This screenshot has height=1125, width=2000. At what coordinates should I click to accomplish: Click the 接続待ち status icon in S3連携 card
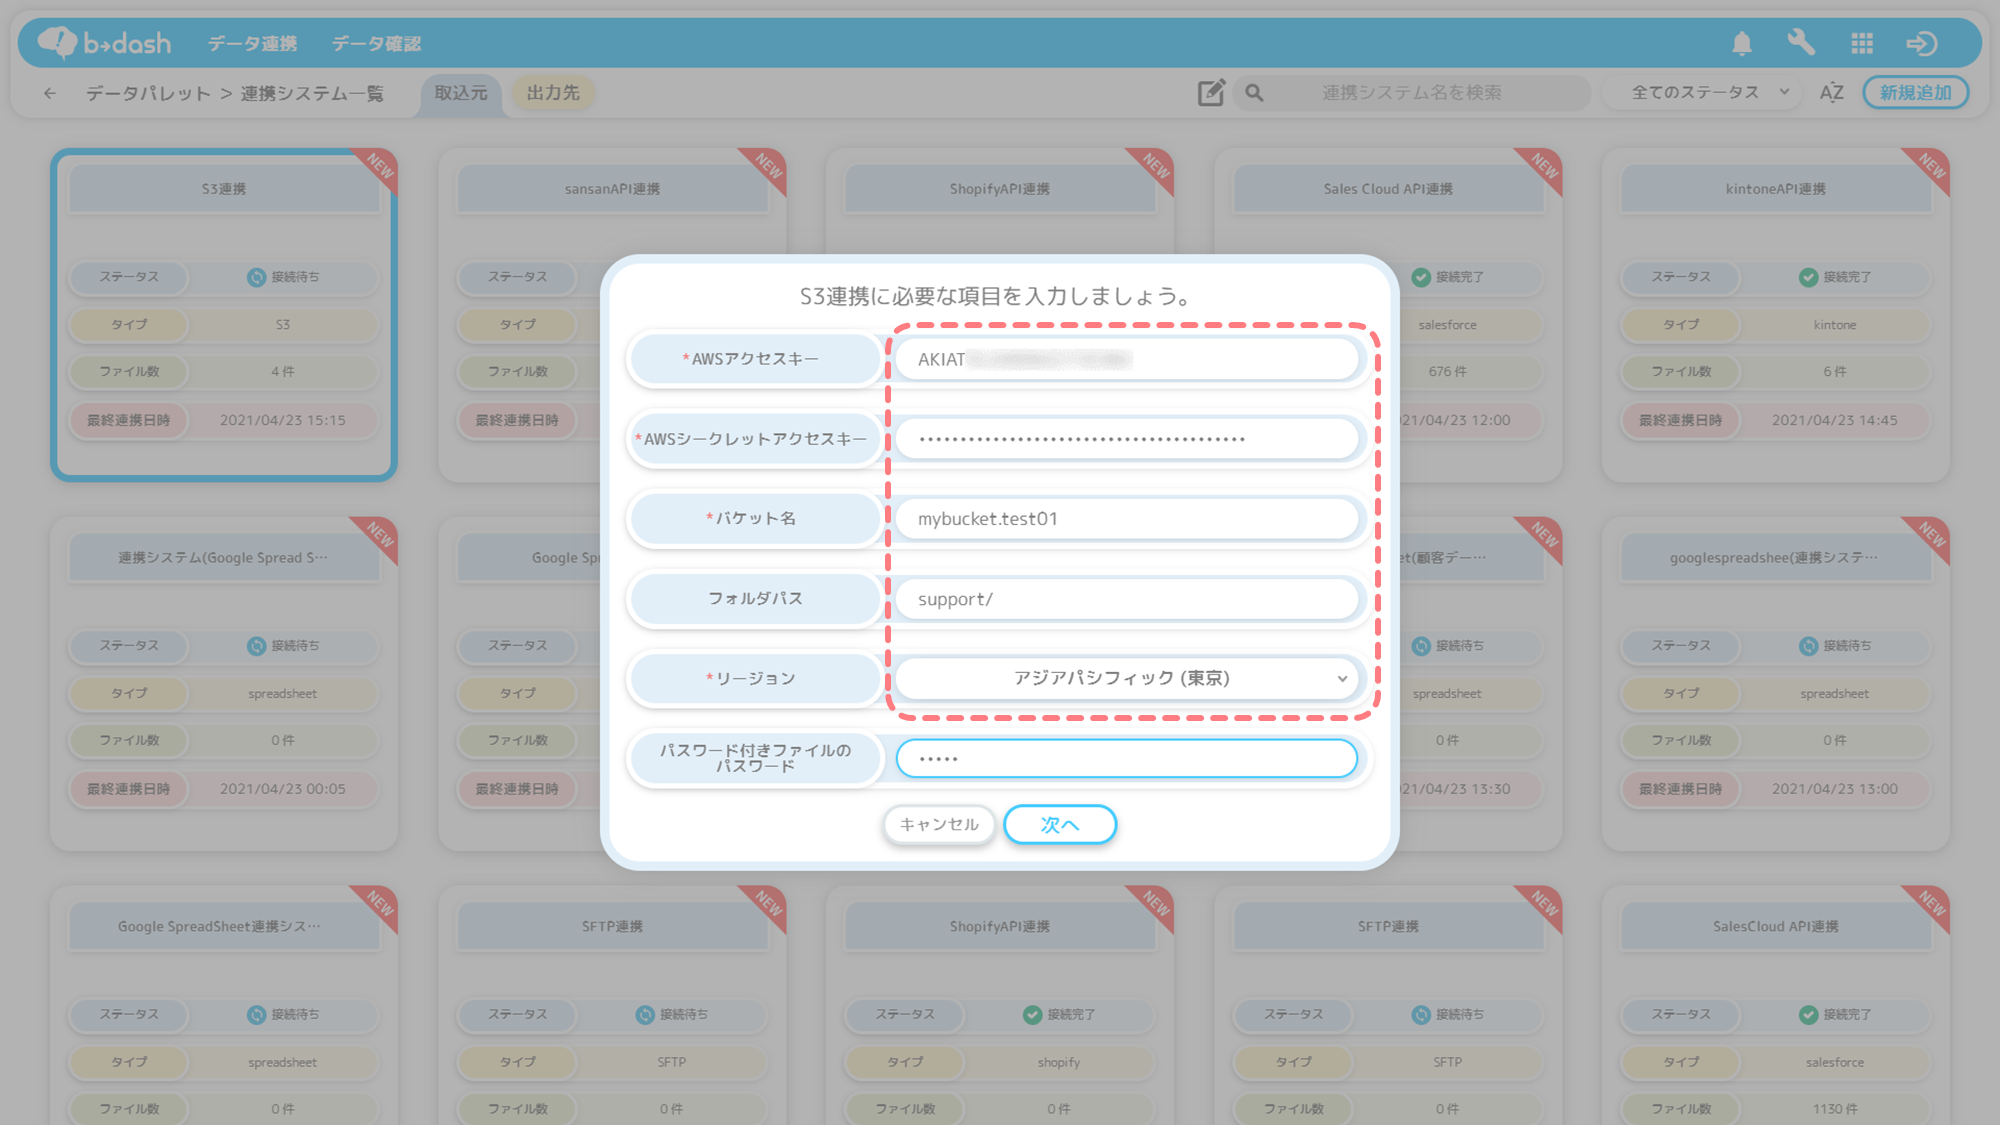256,277
